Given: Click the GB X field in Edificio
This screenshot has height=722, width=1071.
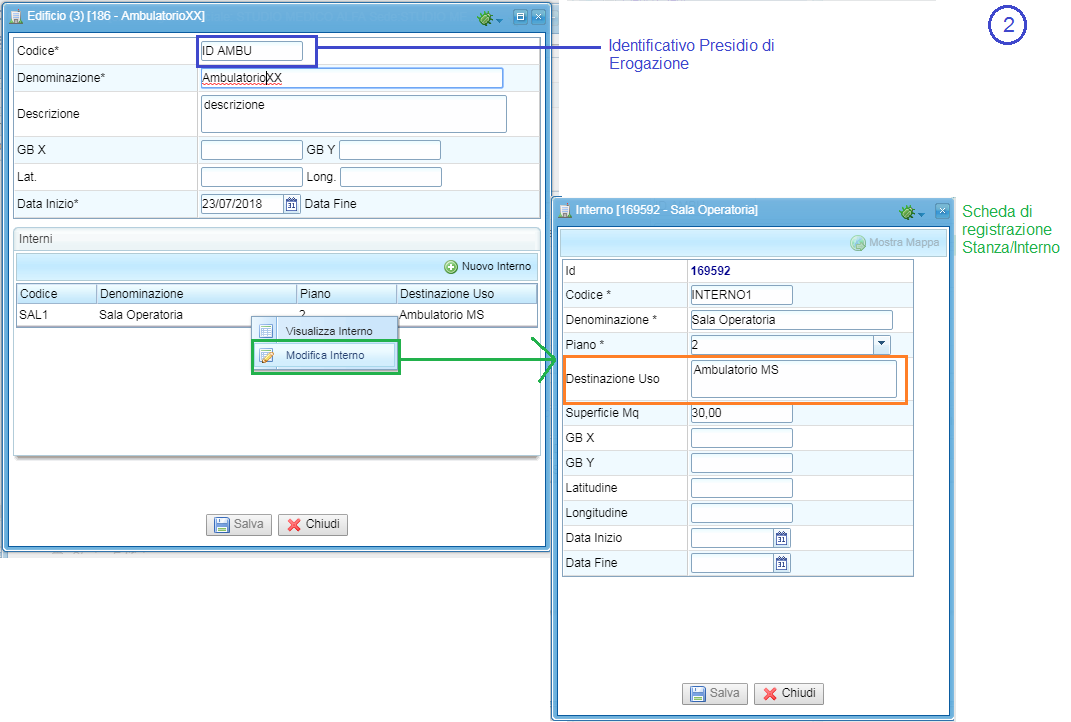Looking at the screenshot, I should [x=251, y=150].
